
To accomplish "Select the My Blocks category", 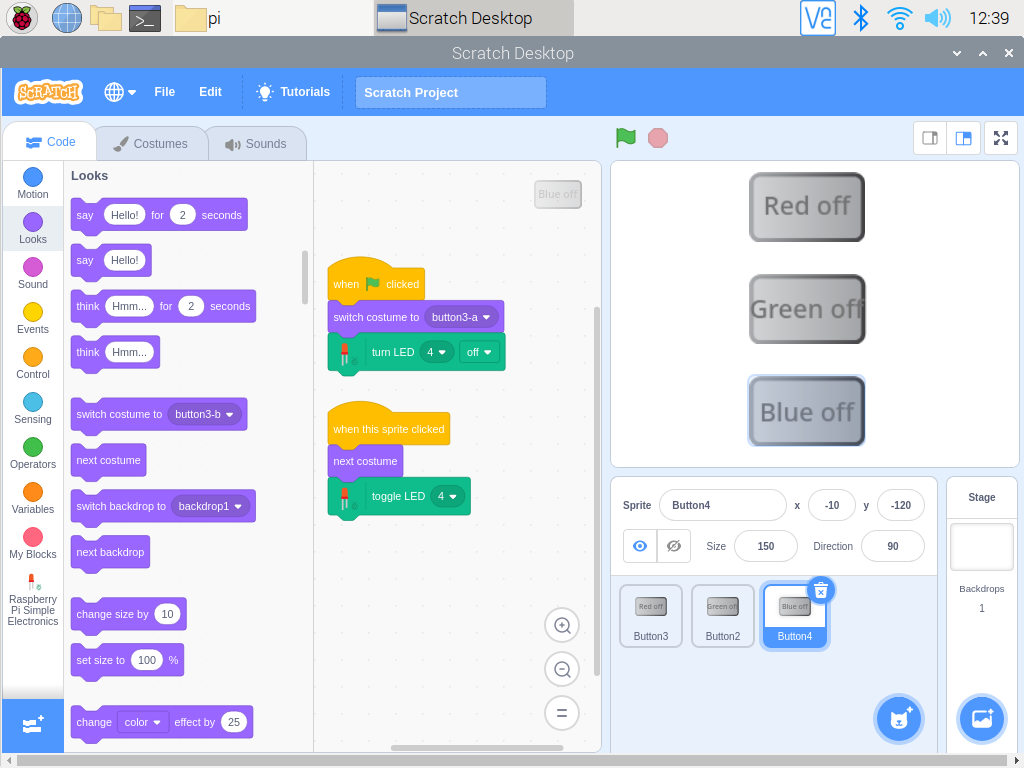I will (33, 544).
